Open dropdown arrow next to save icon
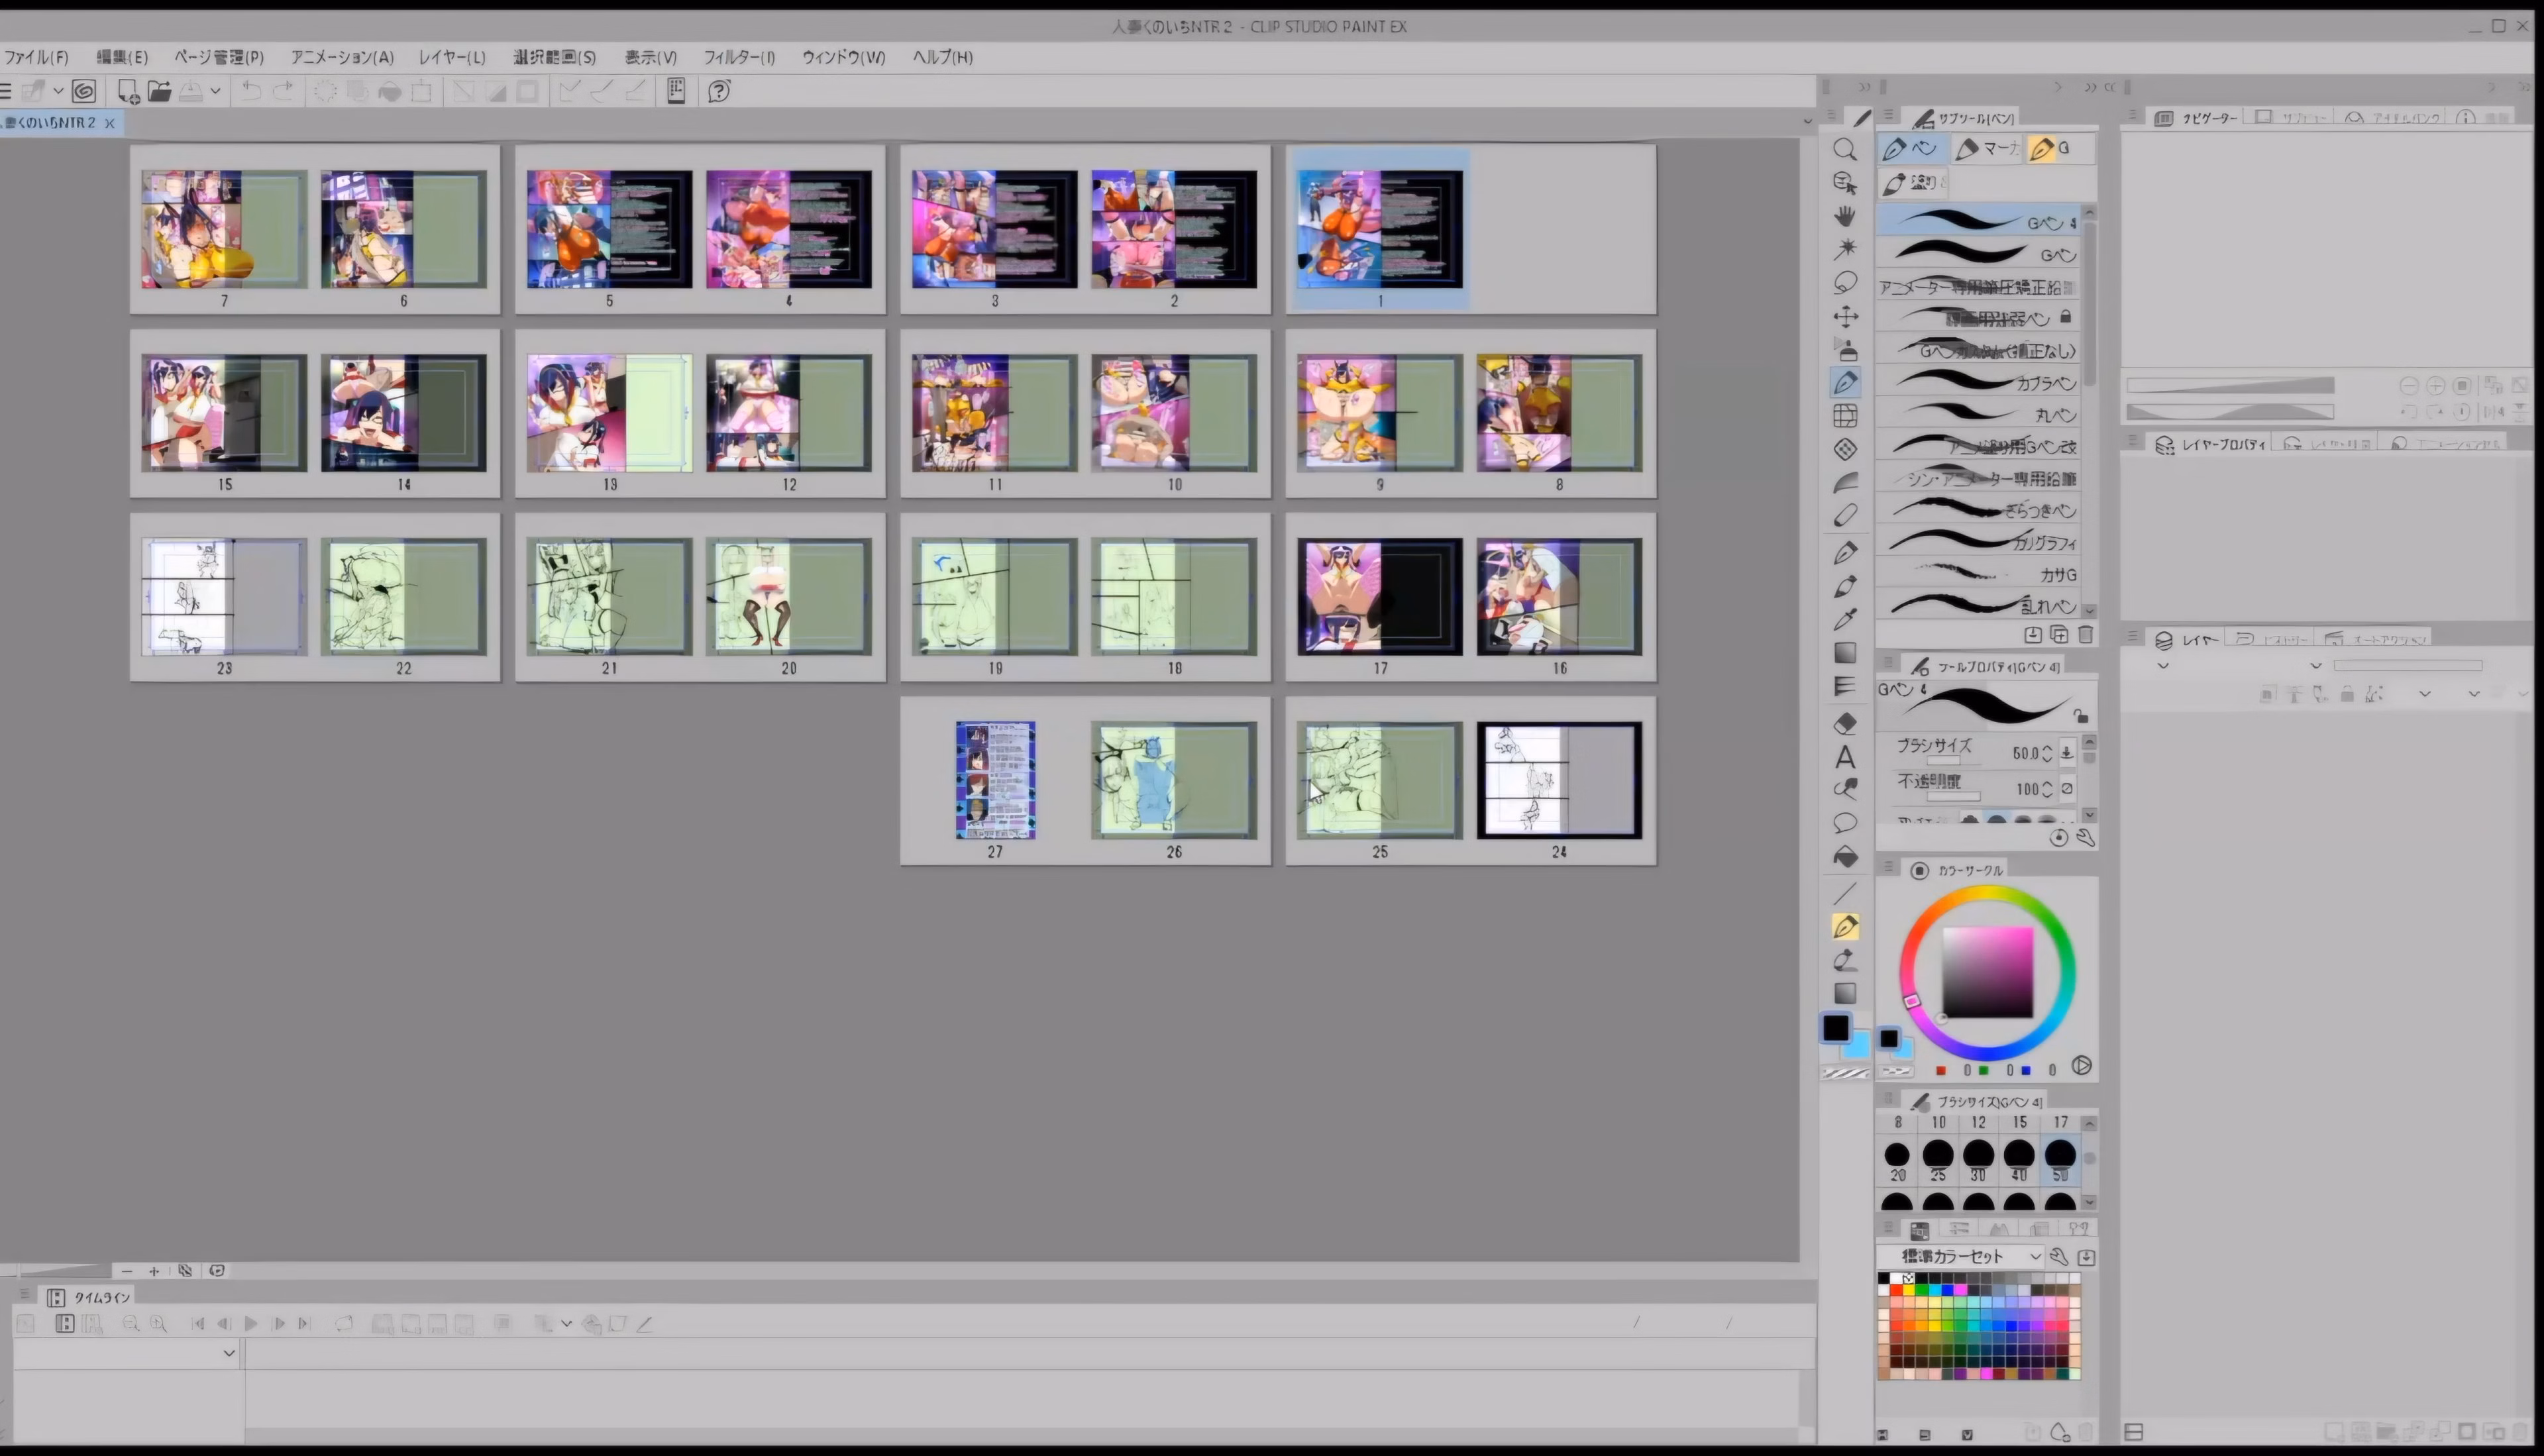Image resolution: width=2544 pixels, height=1456 pixels. coord(215,92)
